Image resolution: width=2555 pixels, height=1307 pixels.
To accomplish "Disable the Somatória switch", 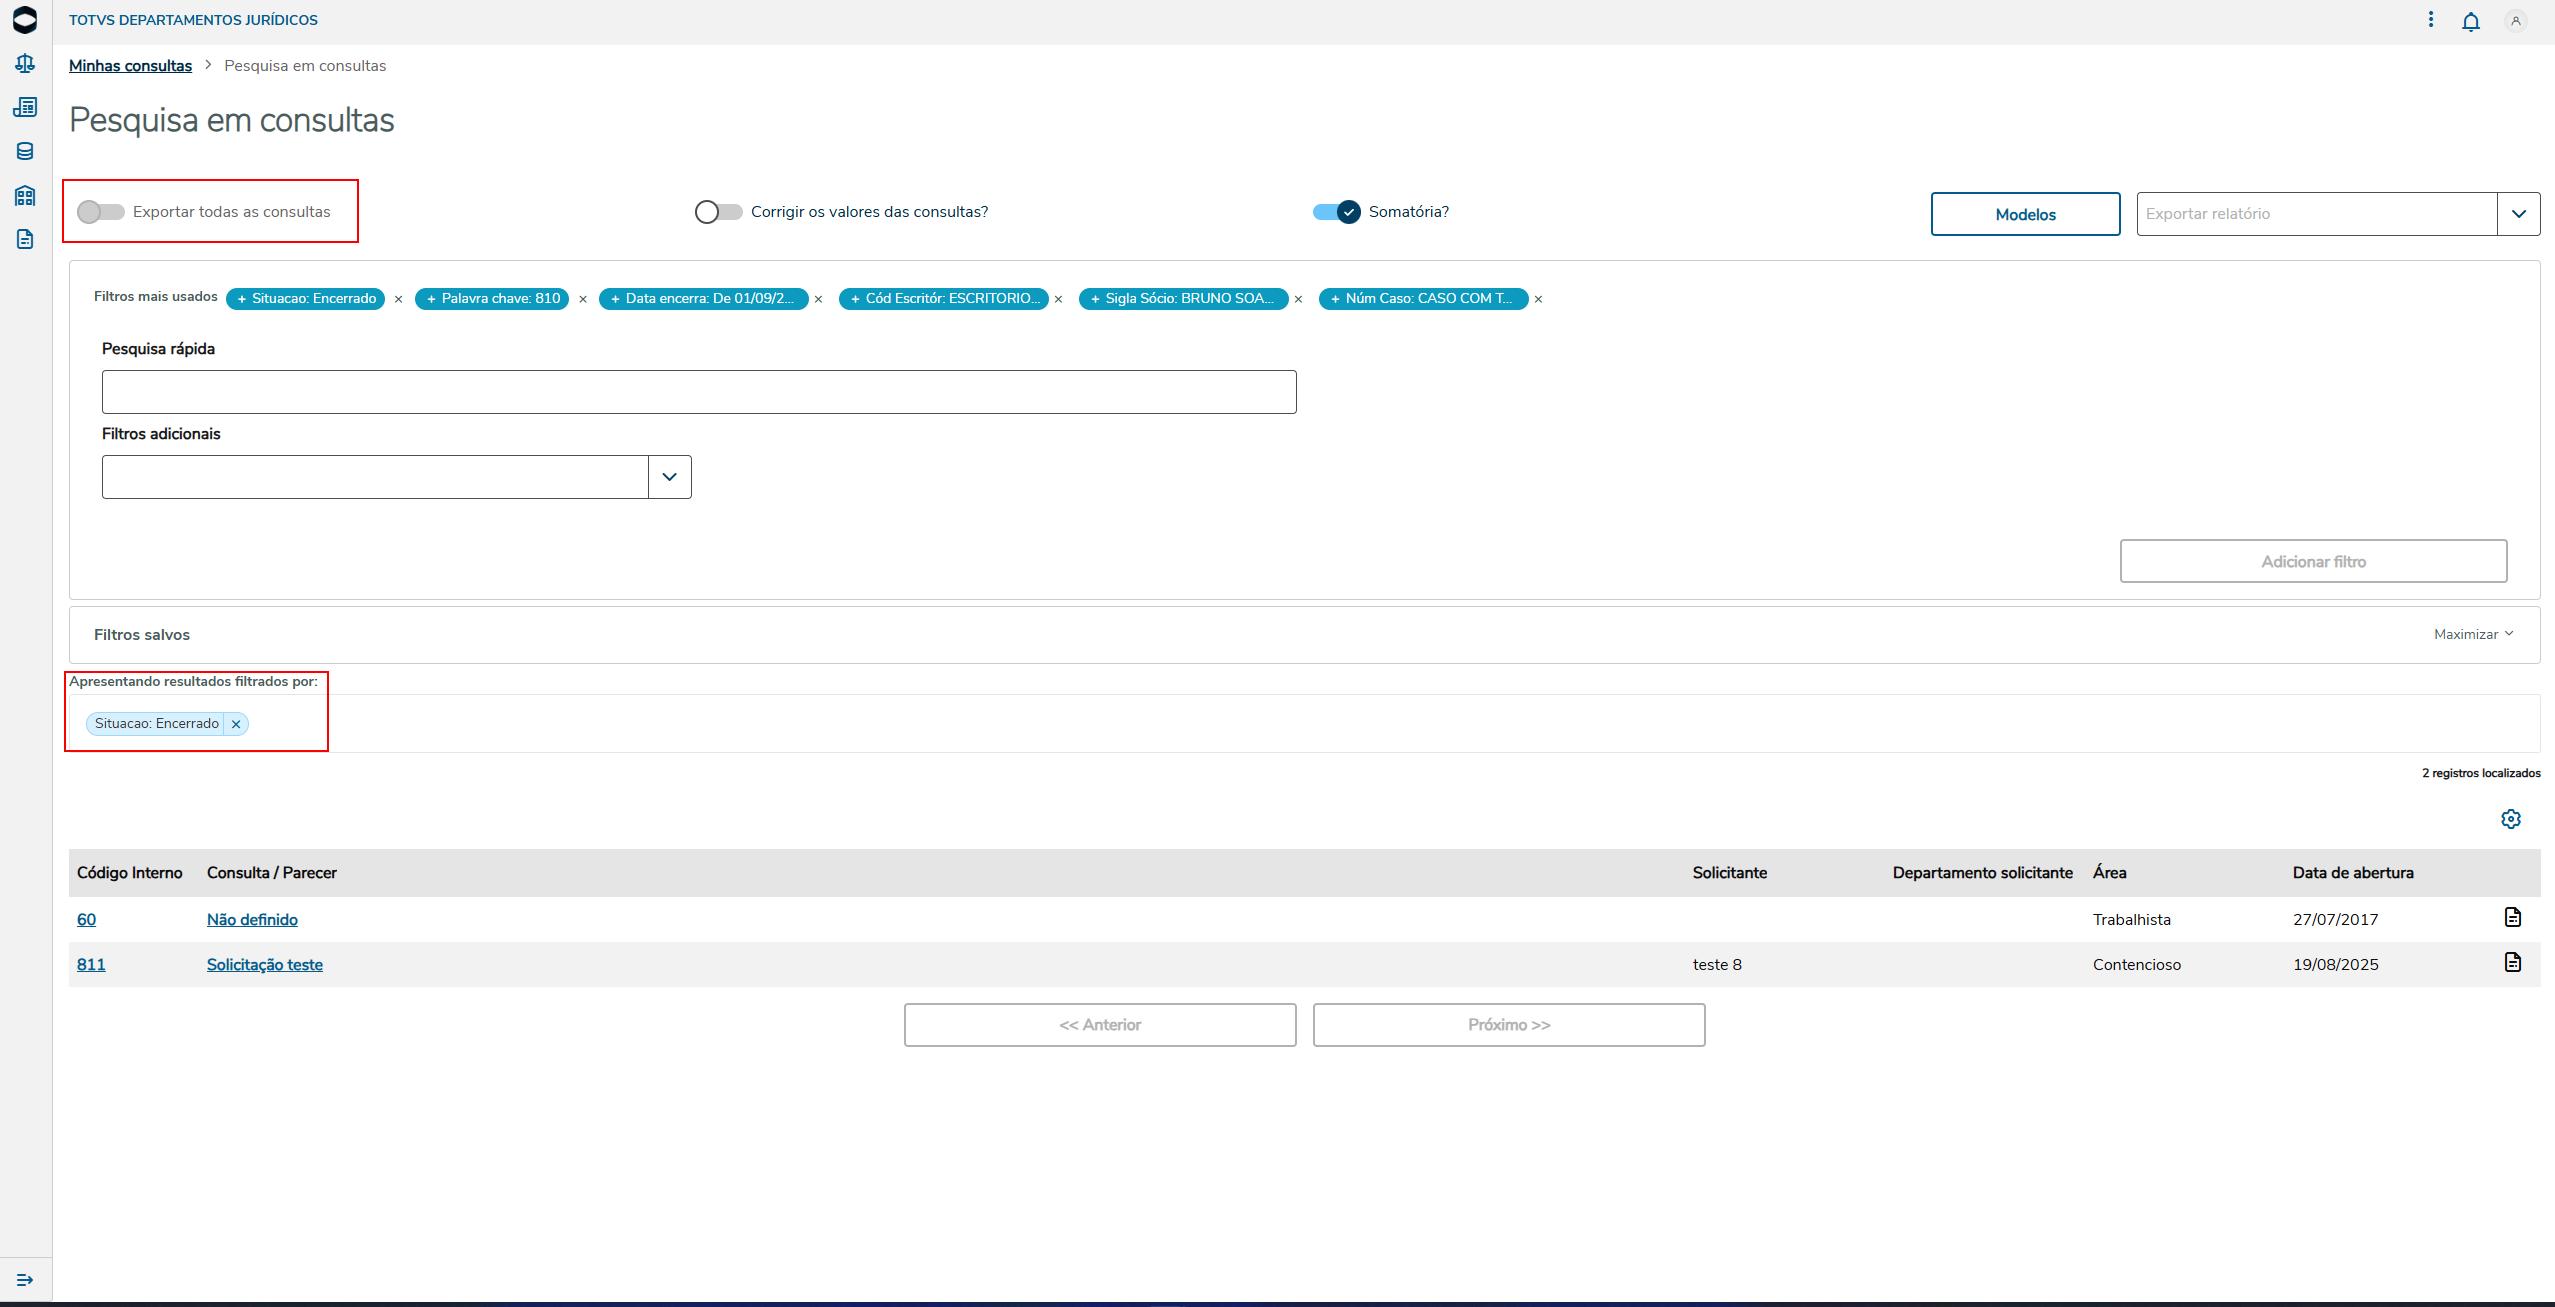I will tap(1337, 212).
